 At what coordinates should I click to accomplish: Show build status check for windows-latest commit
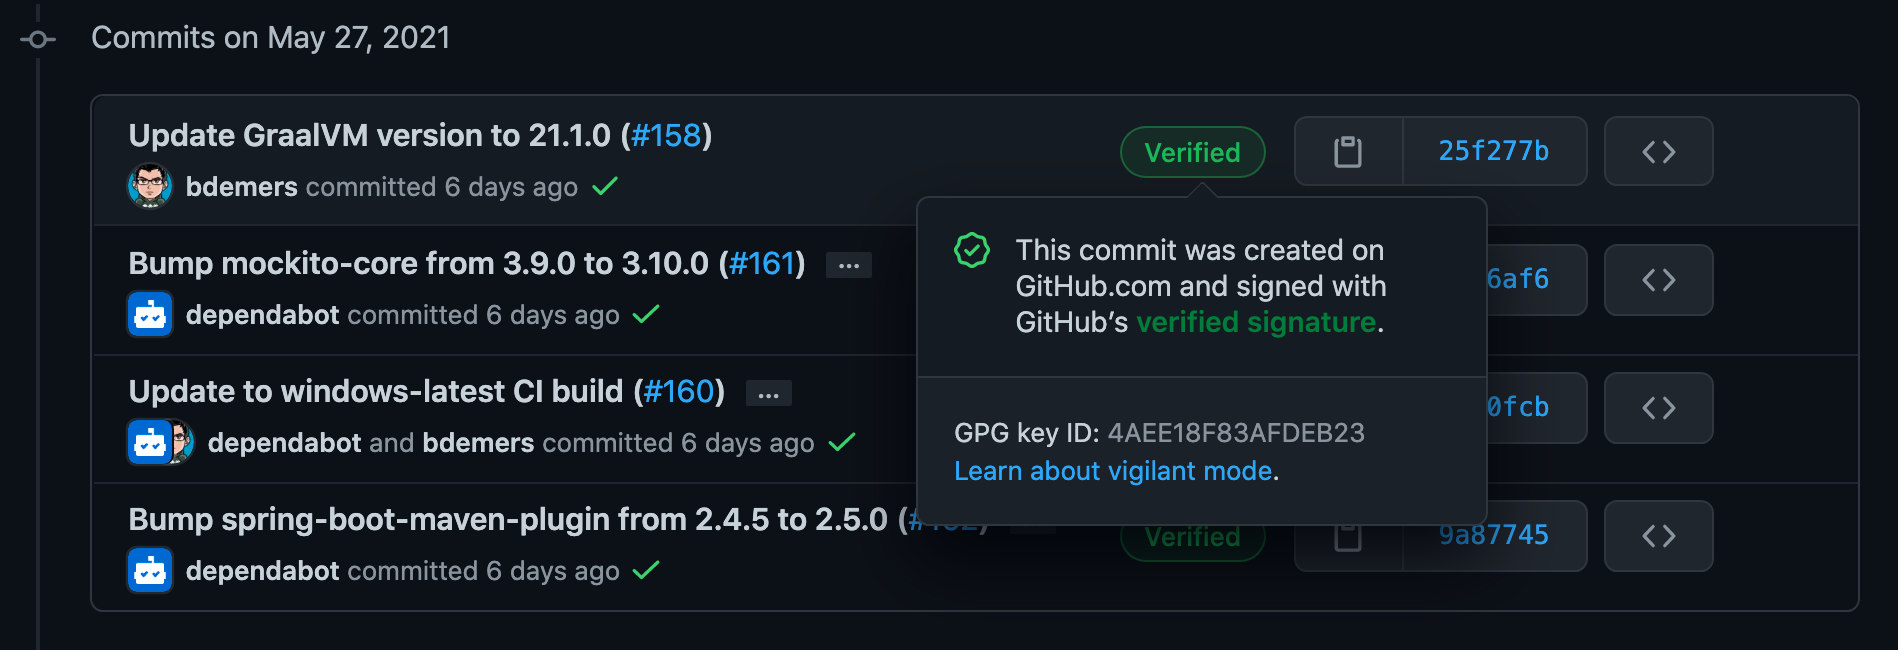(842, 442)
